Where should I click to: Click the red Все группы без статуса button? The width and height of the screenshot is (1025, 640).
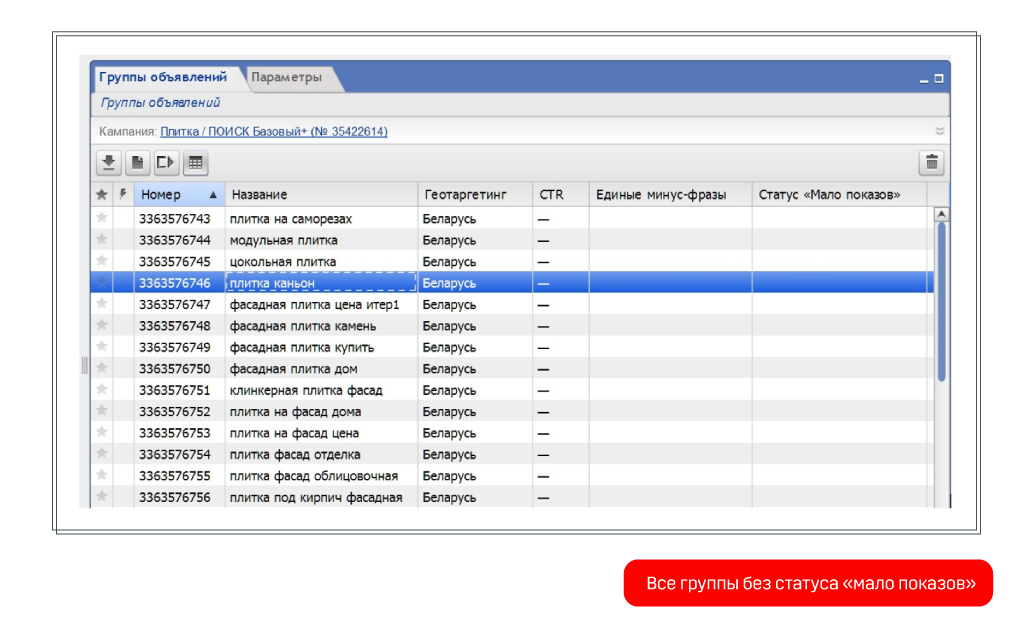point(808,583)
